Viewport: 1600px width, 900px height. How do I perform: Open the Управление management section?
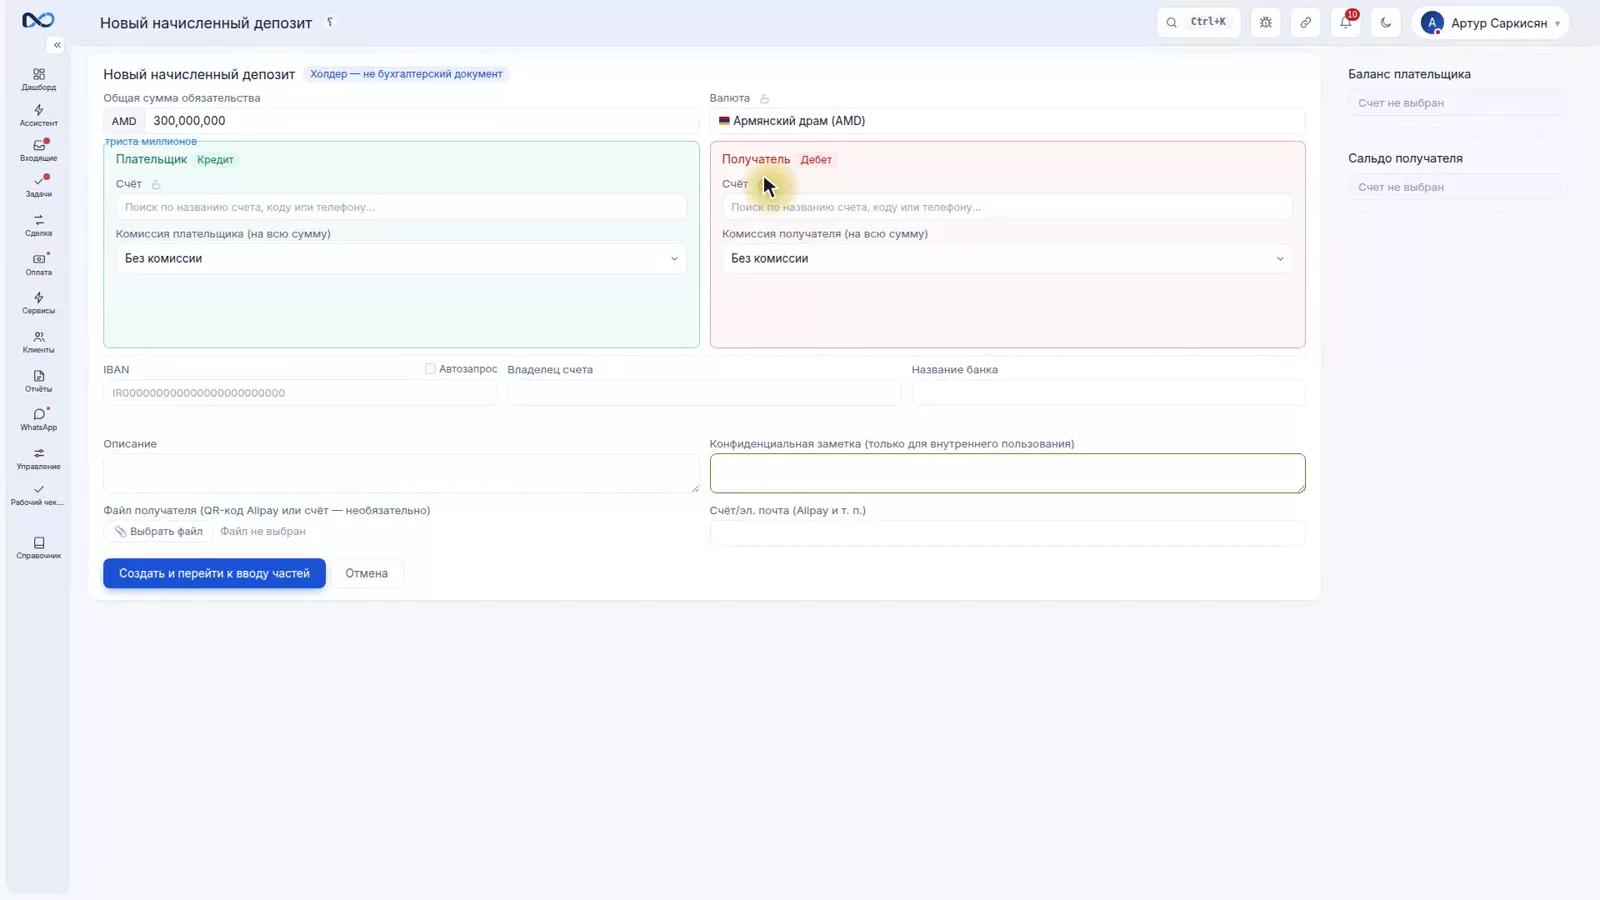point(38,458)
